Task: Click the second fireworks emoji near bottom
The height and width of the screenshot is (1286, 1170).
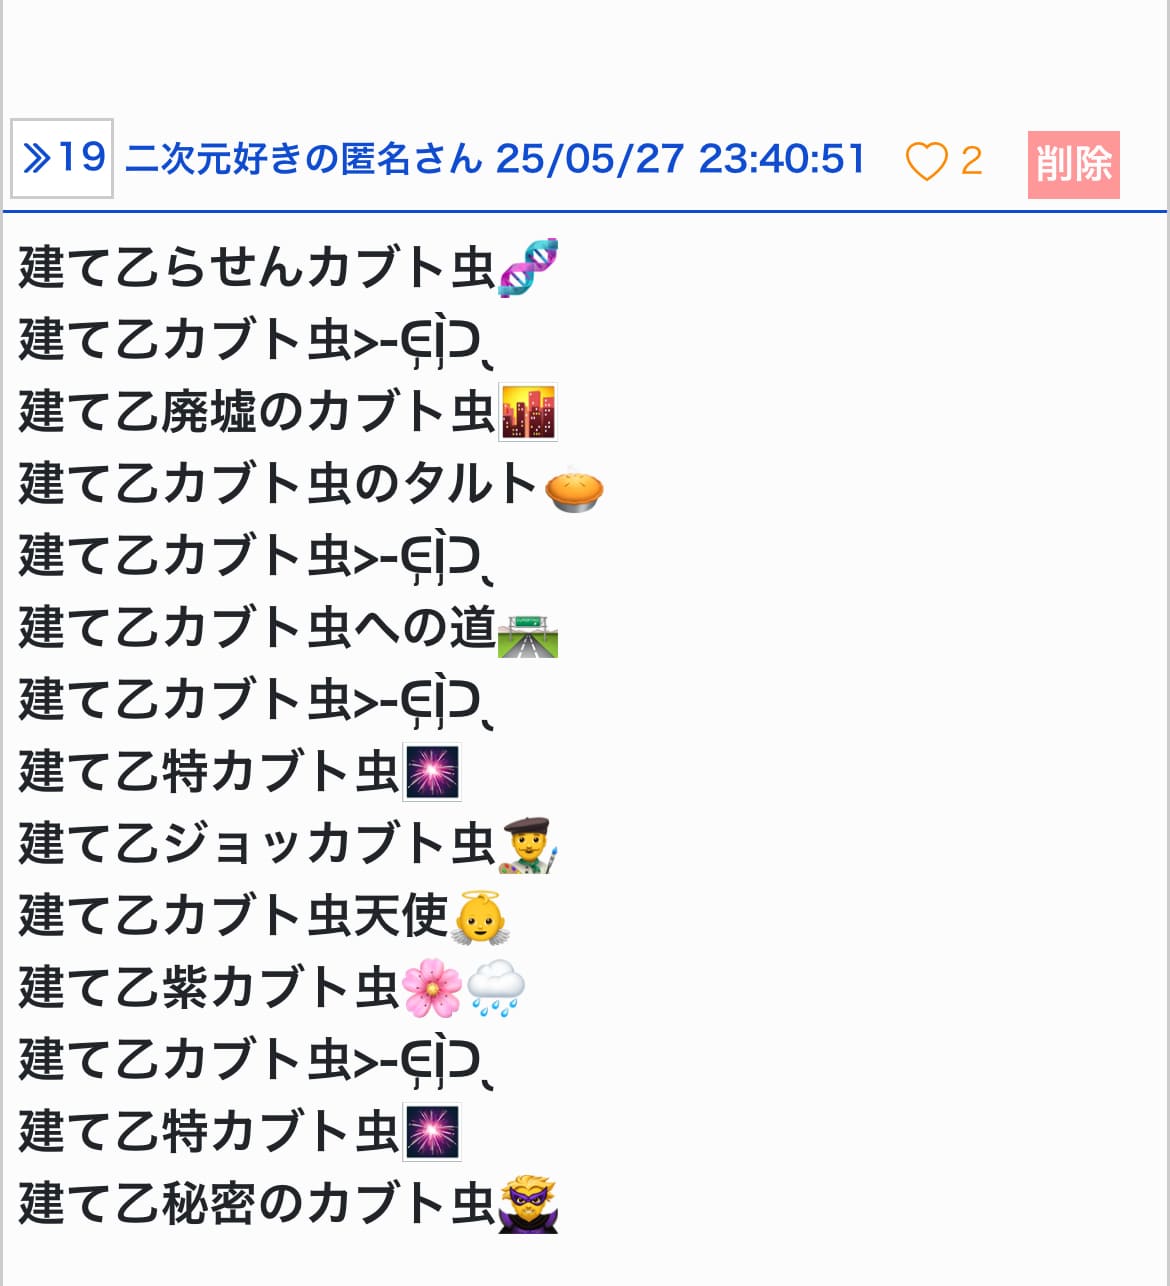Action: coord(432,1132)
